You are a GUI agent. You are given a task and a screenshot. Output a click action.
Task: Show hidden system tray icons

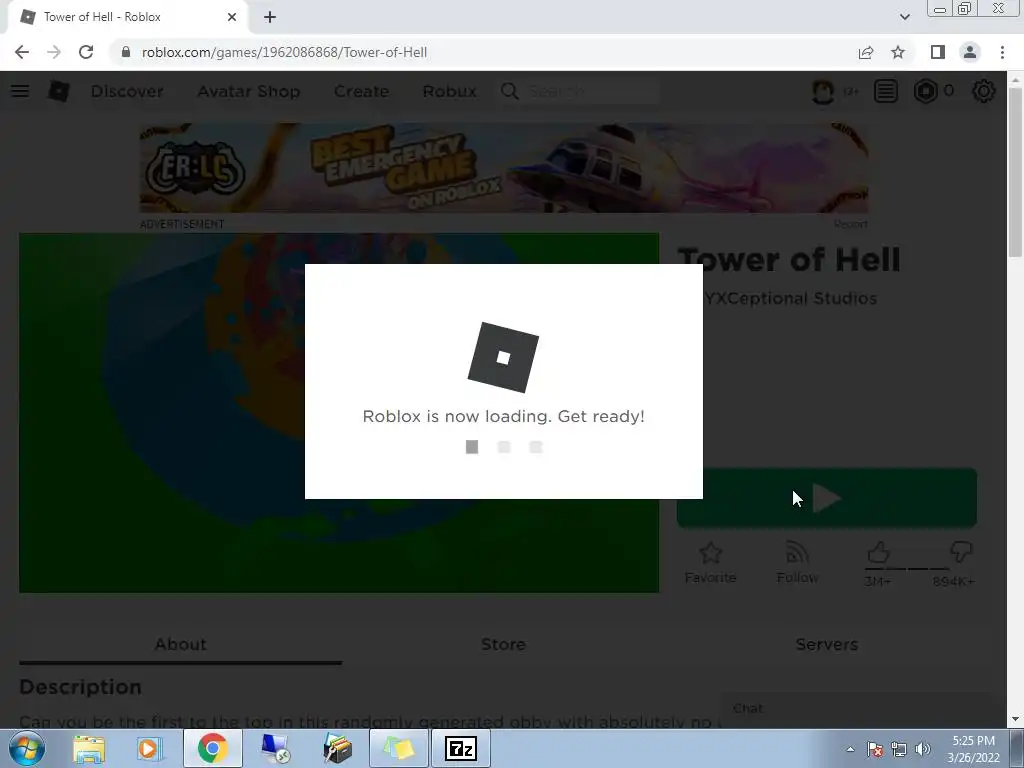coord(850,749)
